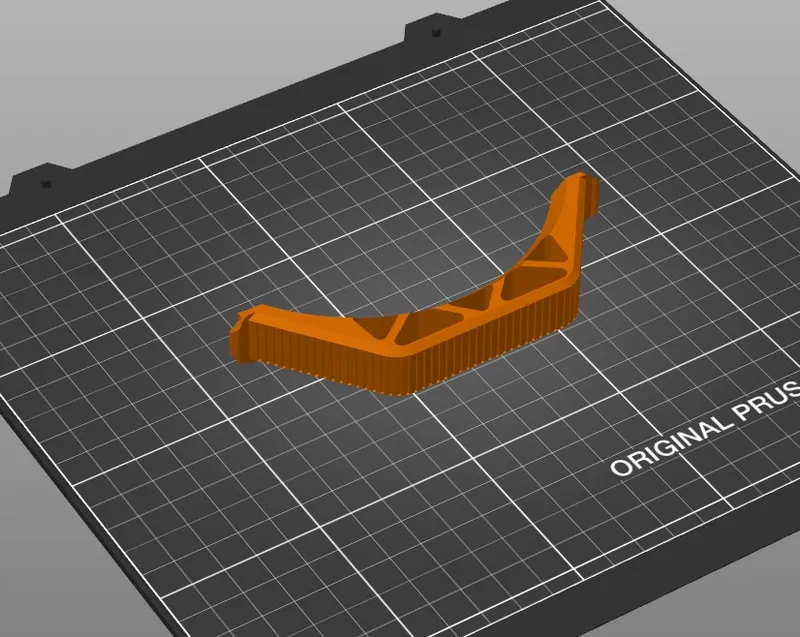Click the ORIGINAL text printed on the bed

click(x=669, y=447)
